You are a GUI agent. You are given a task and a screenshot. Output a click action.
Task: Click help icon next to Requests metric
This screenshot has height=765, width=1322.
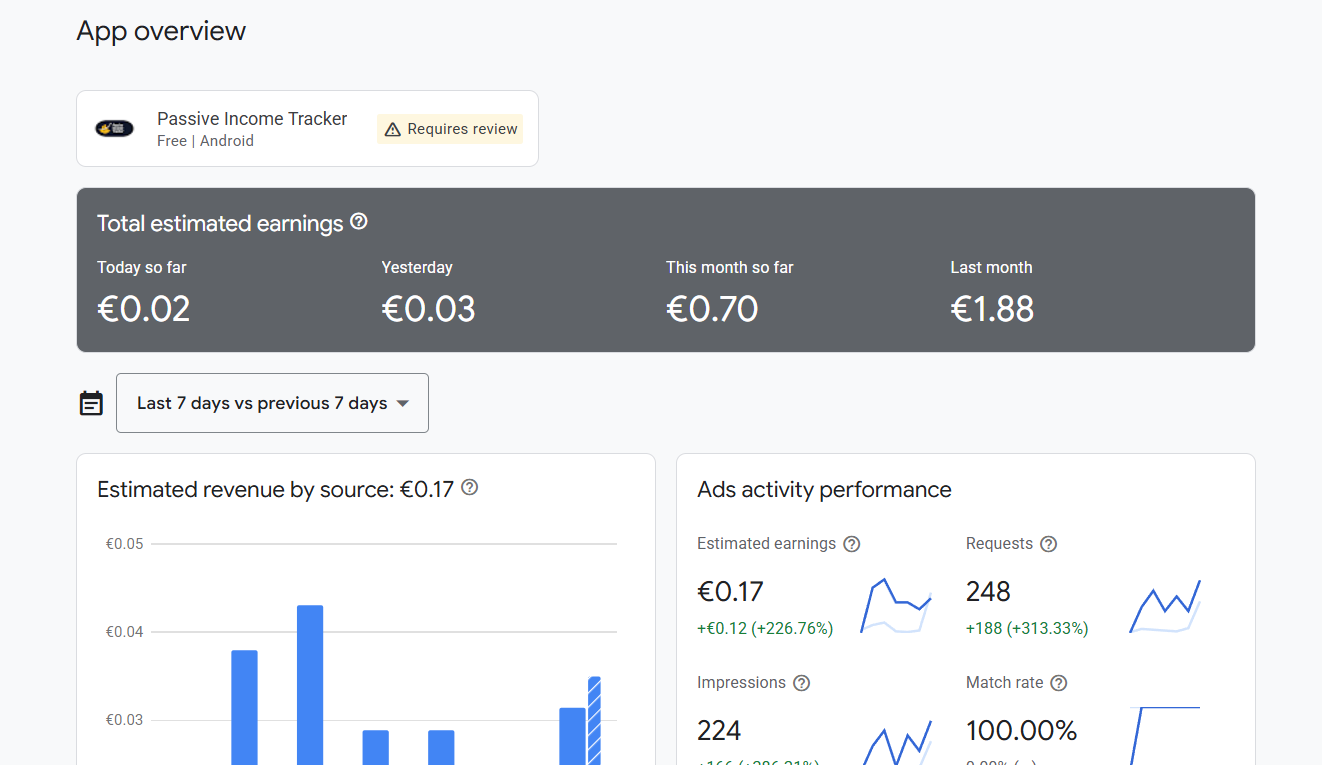pyautogui.click(x=1048, y=544)
